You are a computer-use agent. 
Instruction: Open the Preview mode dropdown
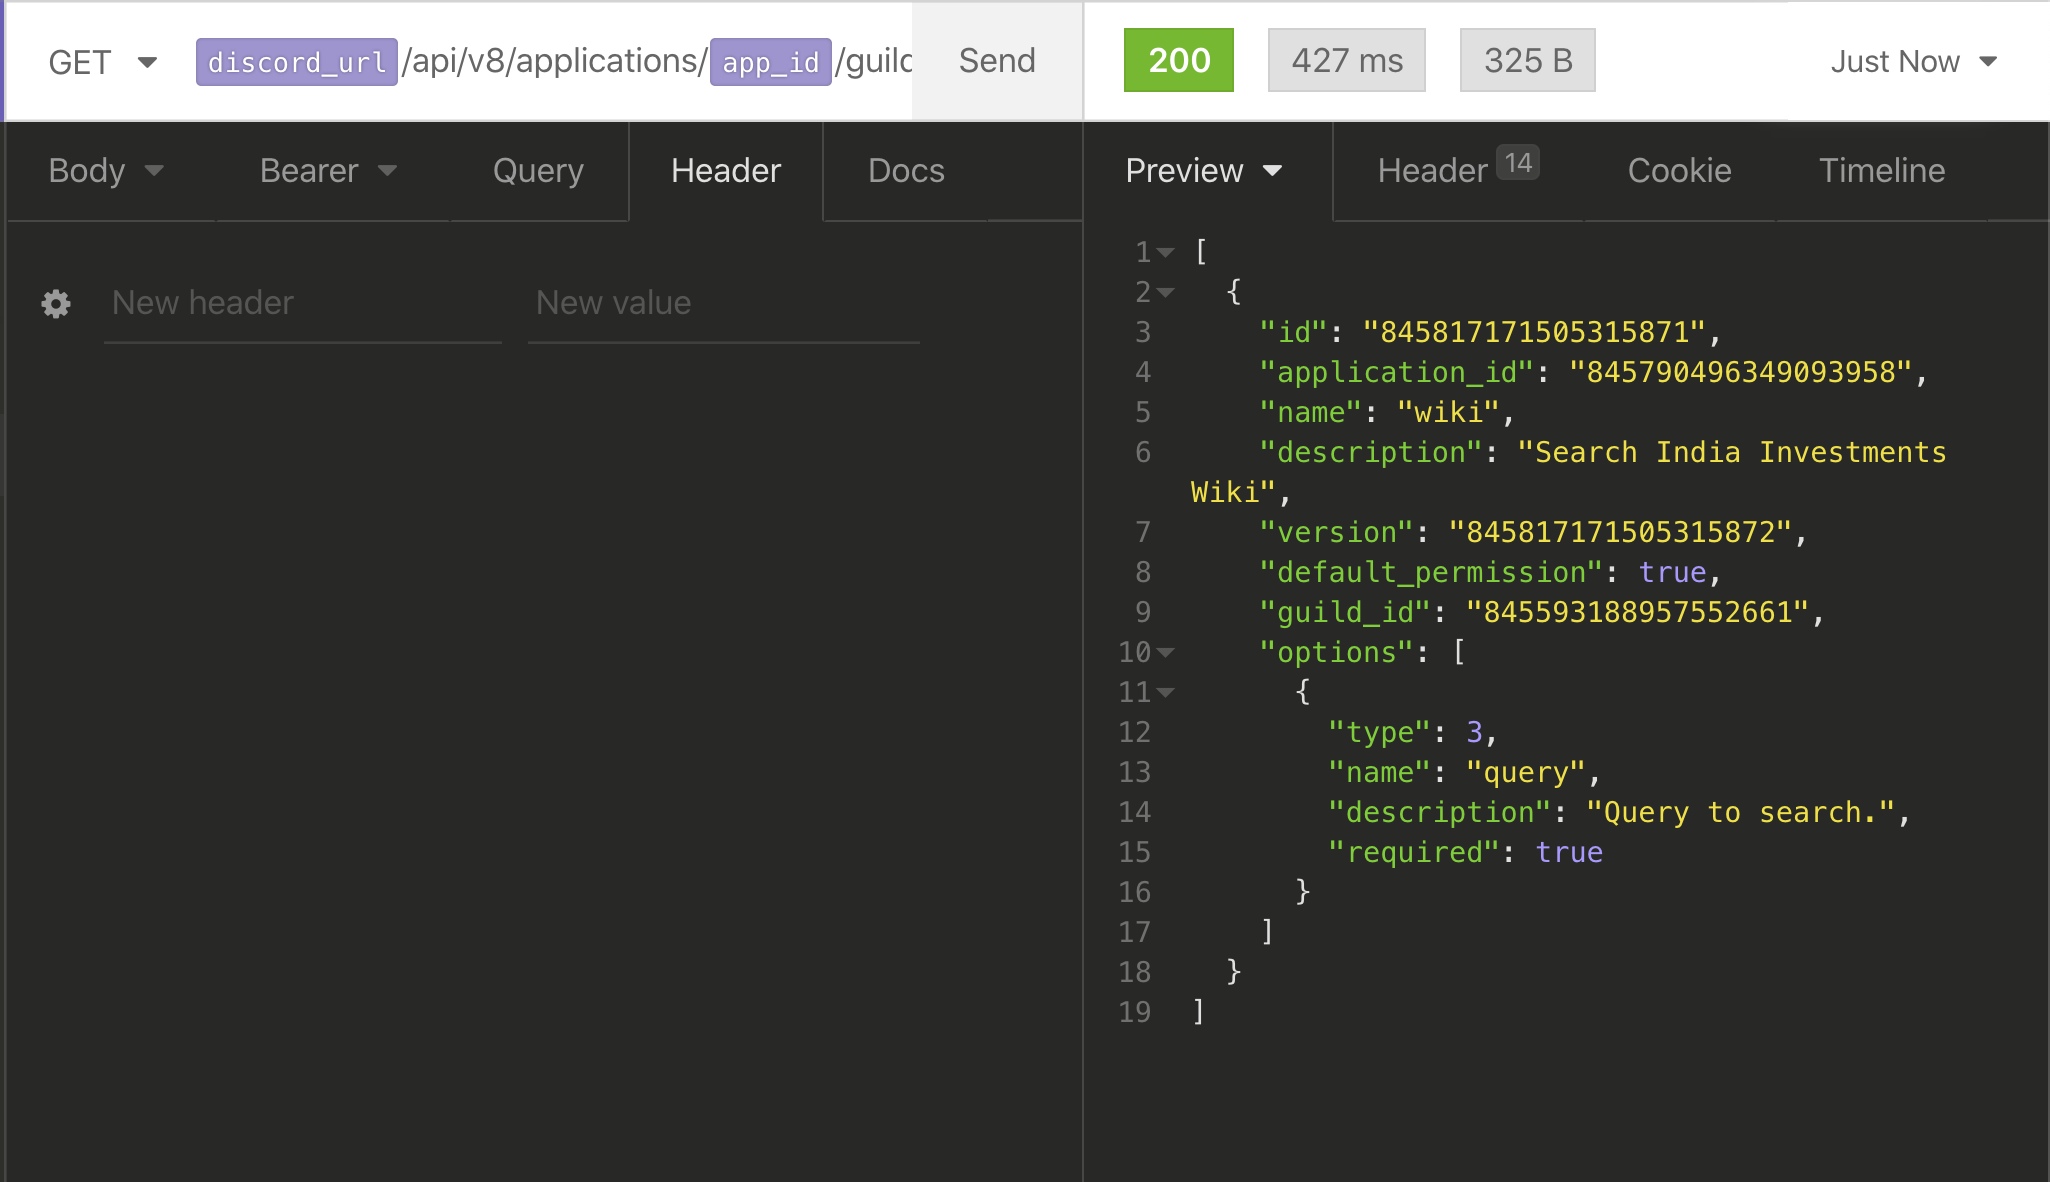[x=1204, y=171]
